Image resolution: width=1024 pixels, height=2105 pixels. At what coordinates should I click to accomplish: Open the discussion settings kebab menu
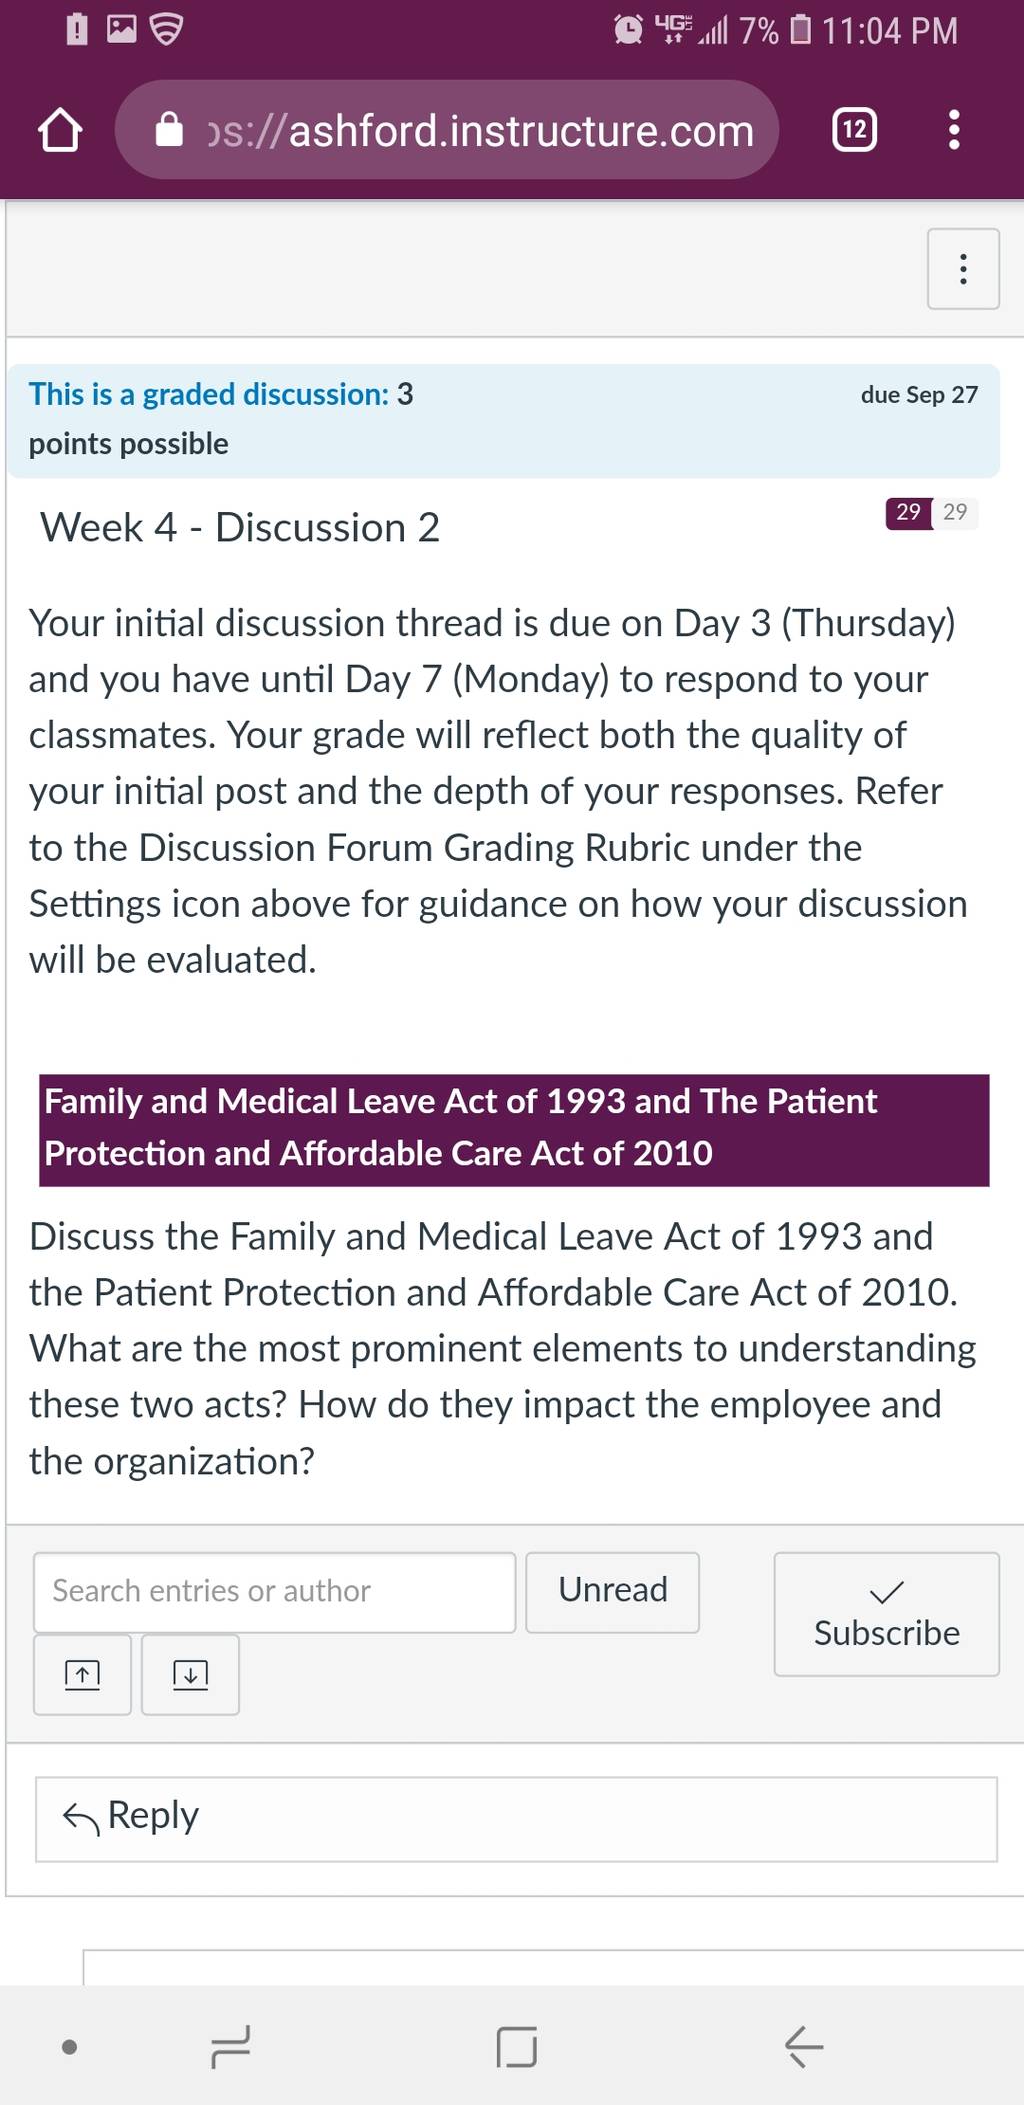[963, 269]
